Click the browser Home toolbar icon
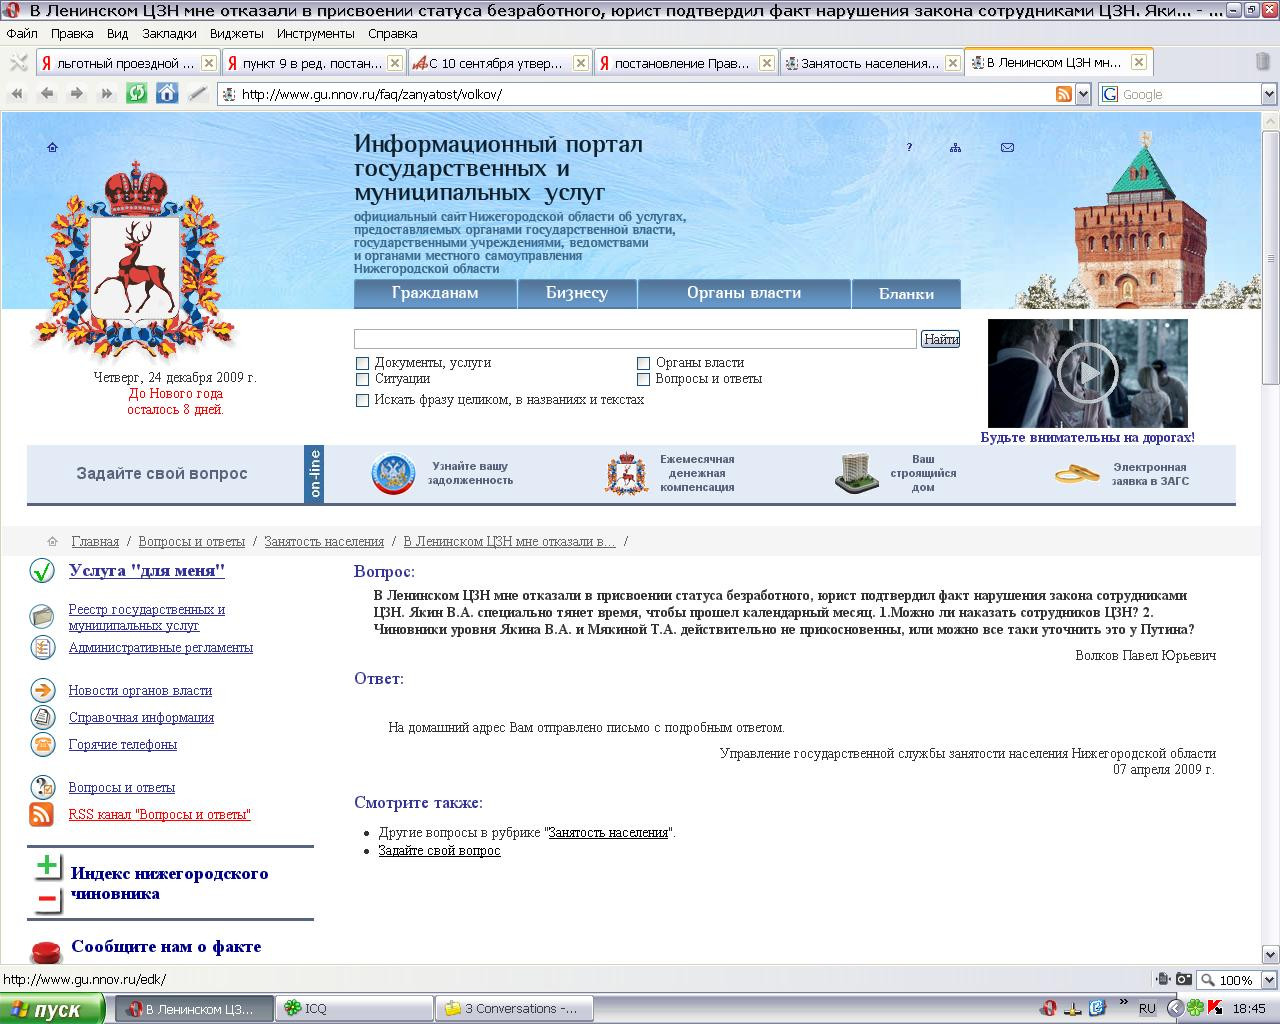 [167, 94]
